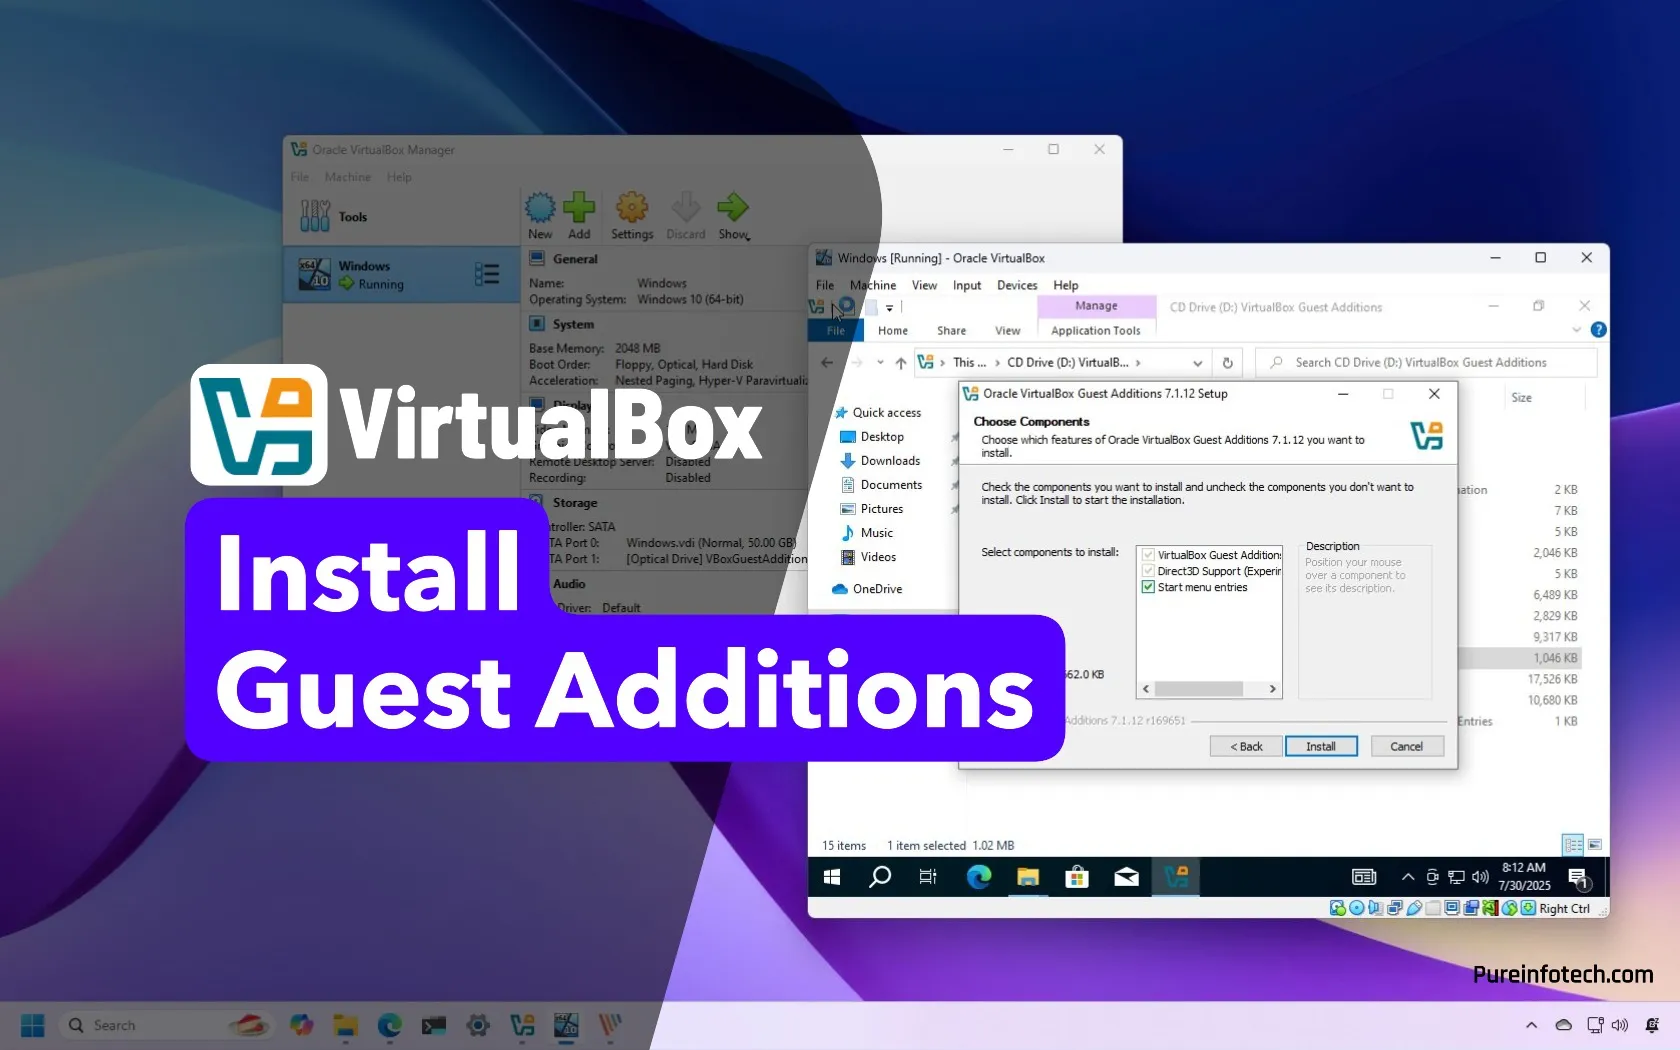The image size is (1680, 1050).
Task: Open Settings in VirtualBox Manager toolbar
Action: click(x=632, y=216)
